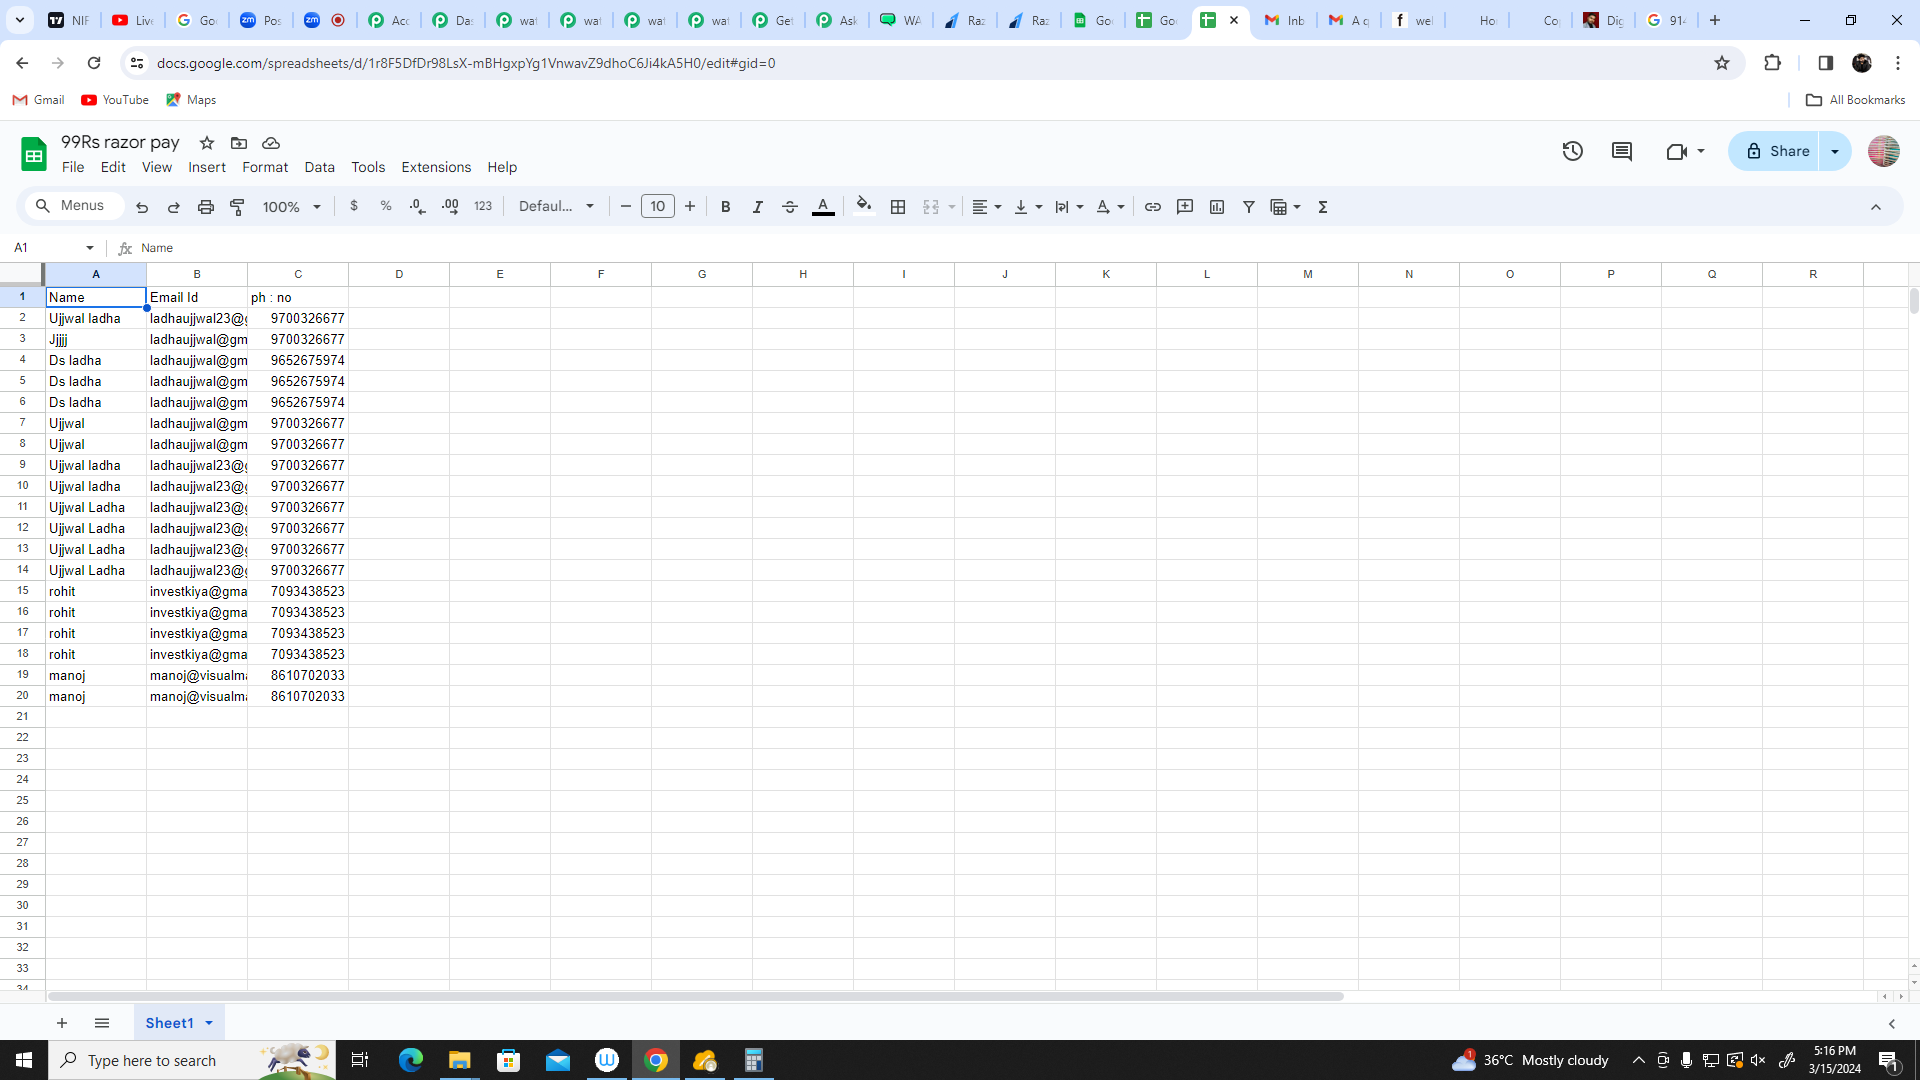1920x1080 pixels.
Task: Click the Menus search box
Action: (73, 206)
